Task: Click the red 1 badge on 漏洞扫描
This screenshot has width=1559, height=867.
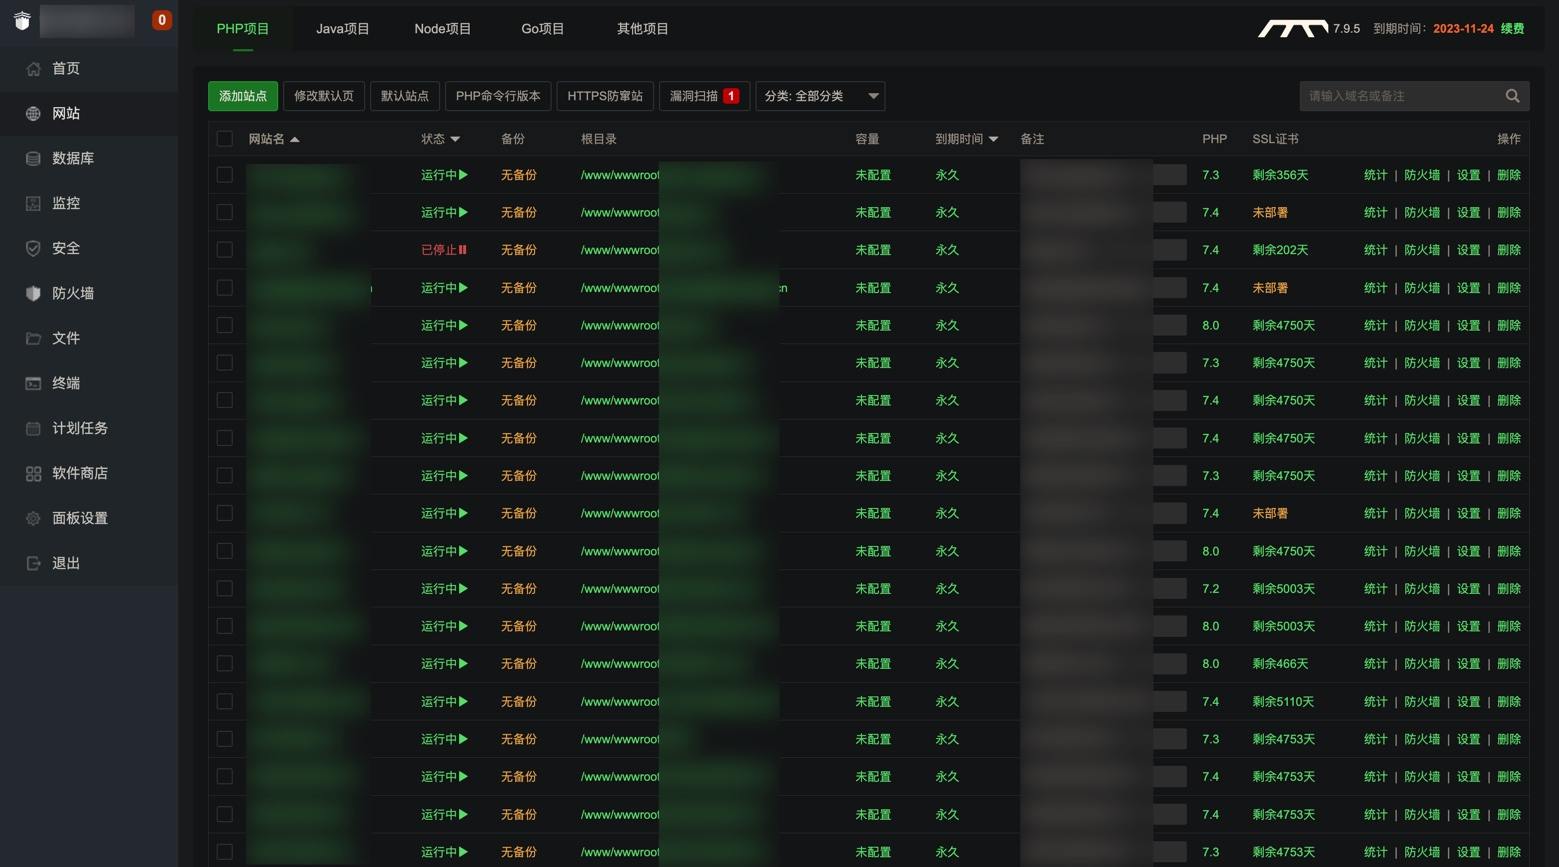Action: [731, 96]
